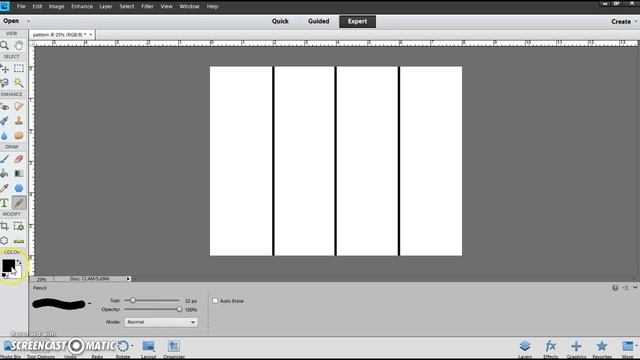
Task: Select the Spot Healing Brush tool
Action: click(19, 107)
